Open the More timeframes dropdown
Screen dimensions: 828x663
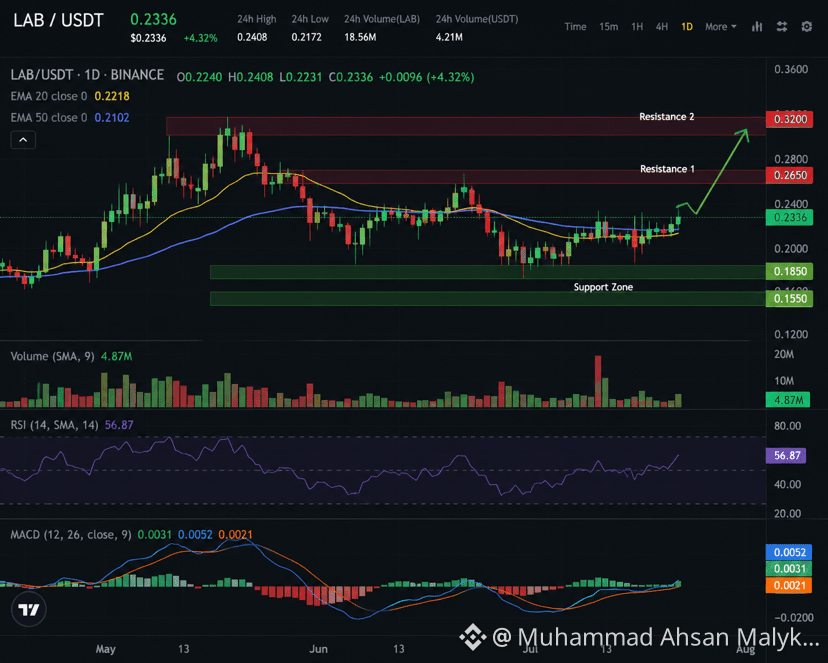(720, 26)
